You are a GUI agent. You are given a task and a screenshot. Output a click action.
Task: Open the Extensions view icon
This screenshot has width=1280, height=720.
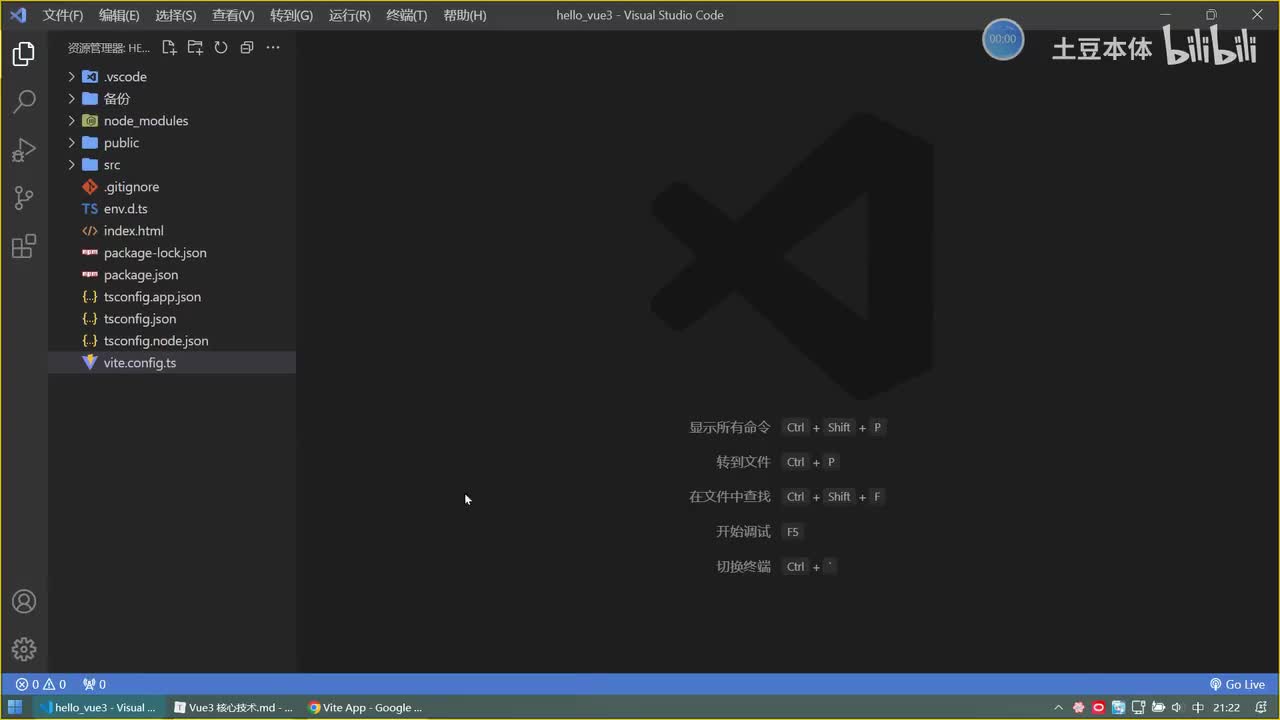click(x=24, y=246)
